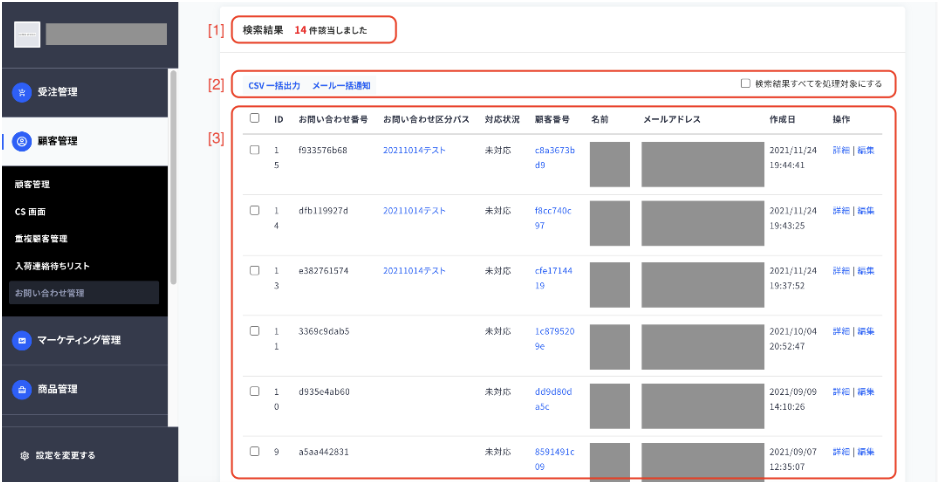The width and height of the screenshot is (942, 486).
Task: Enable 検索結果すべてを処理対象にする checkbox
Action: coord(746,84)
